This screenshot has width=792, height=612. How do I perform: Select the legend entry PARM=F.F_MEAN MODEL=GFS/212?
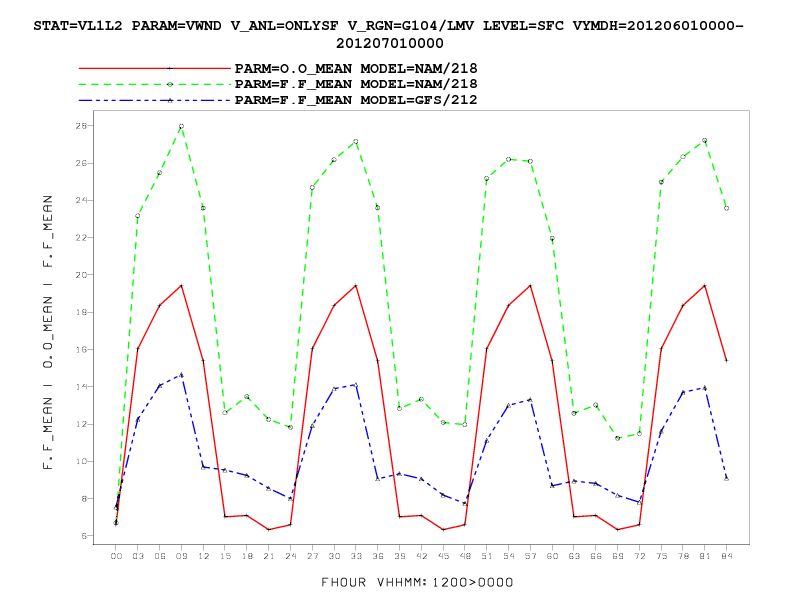(356, 100)
